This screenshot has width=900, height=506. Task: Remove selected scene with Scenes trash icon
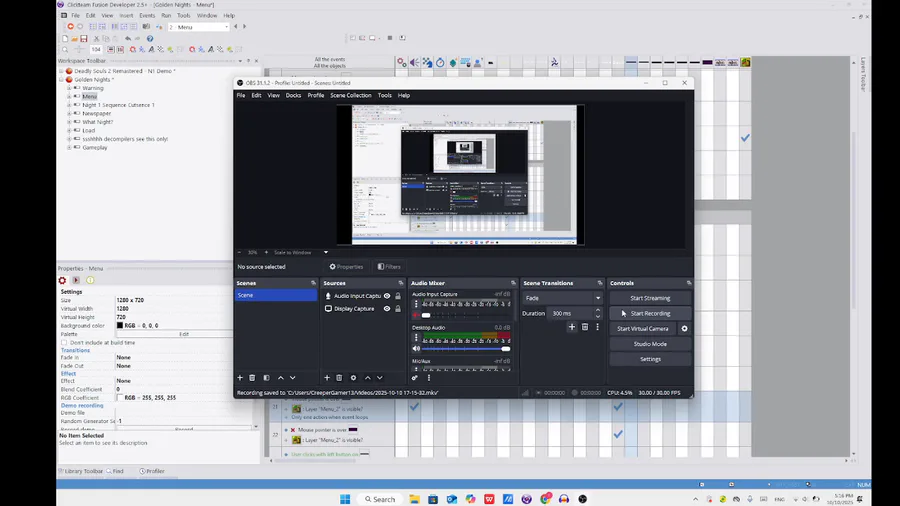(252, 377)
